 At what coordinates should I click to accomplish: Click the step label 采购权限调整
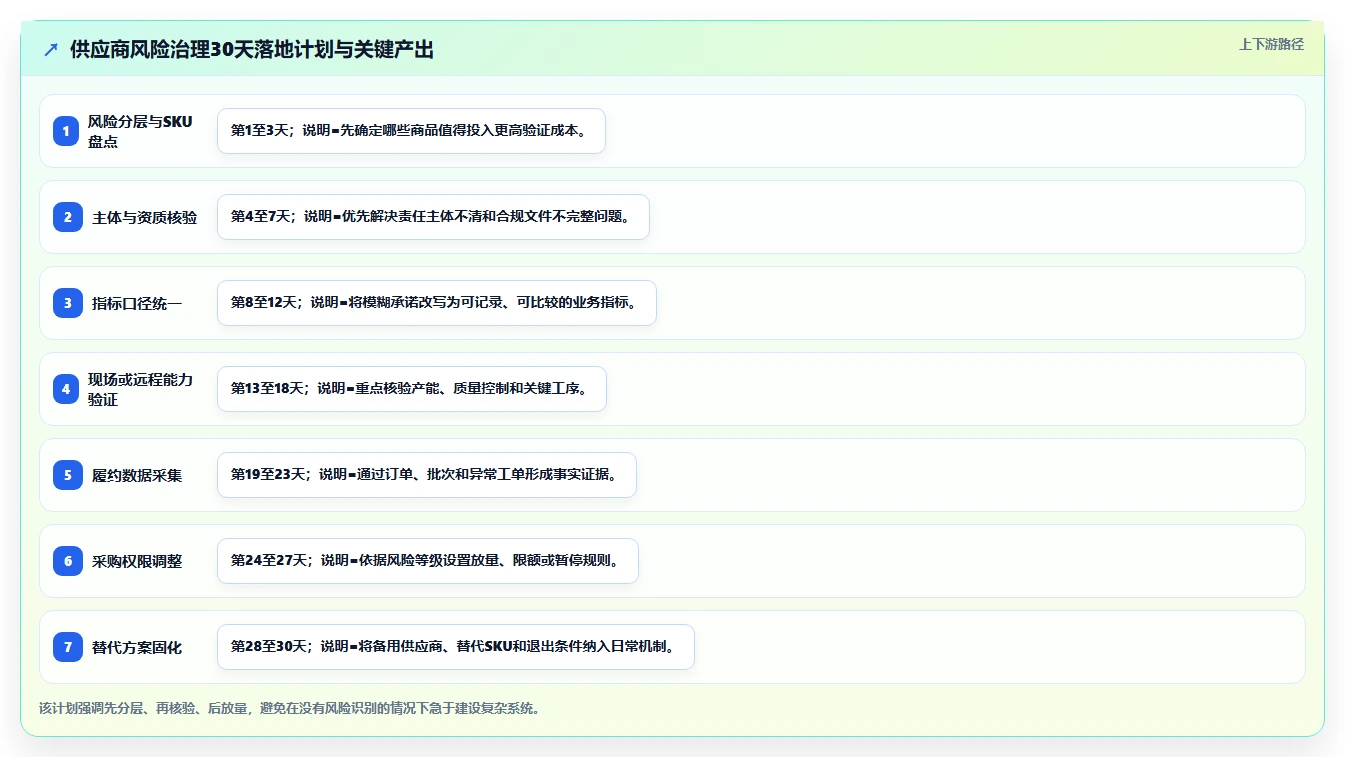[x=137, y=561]
